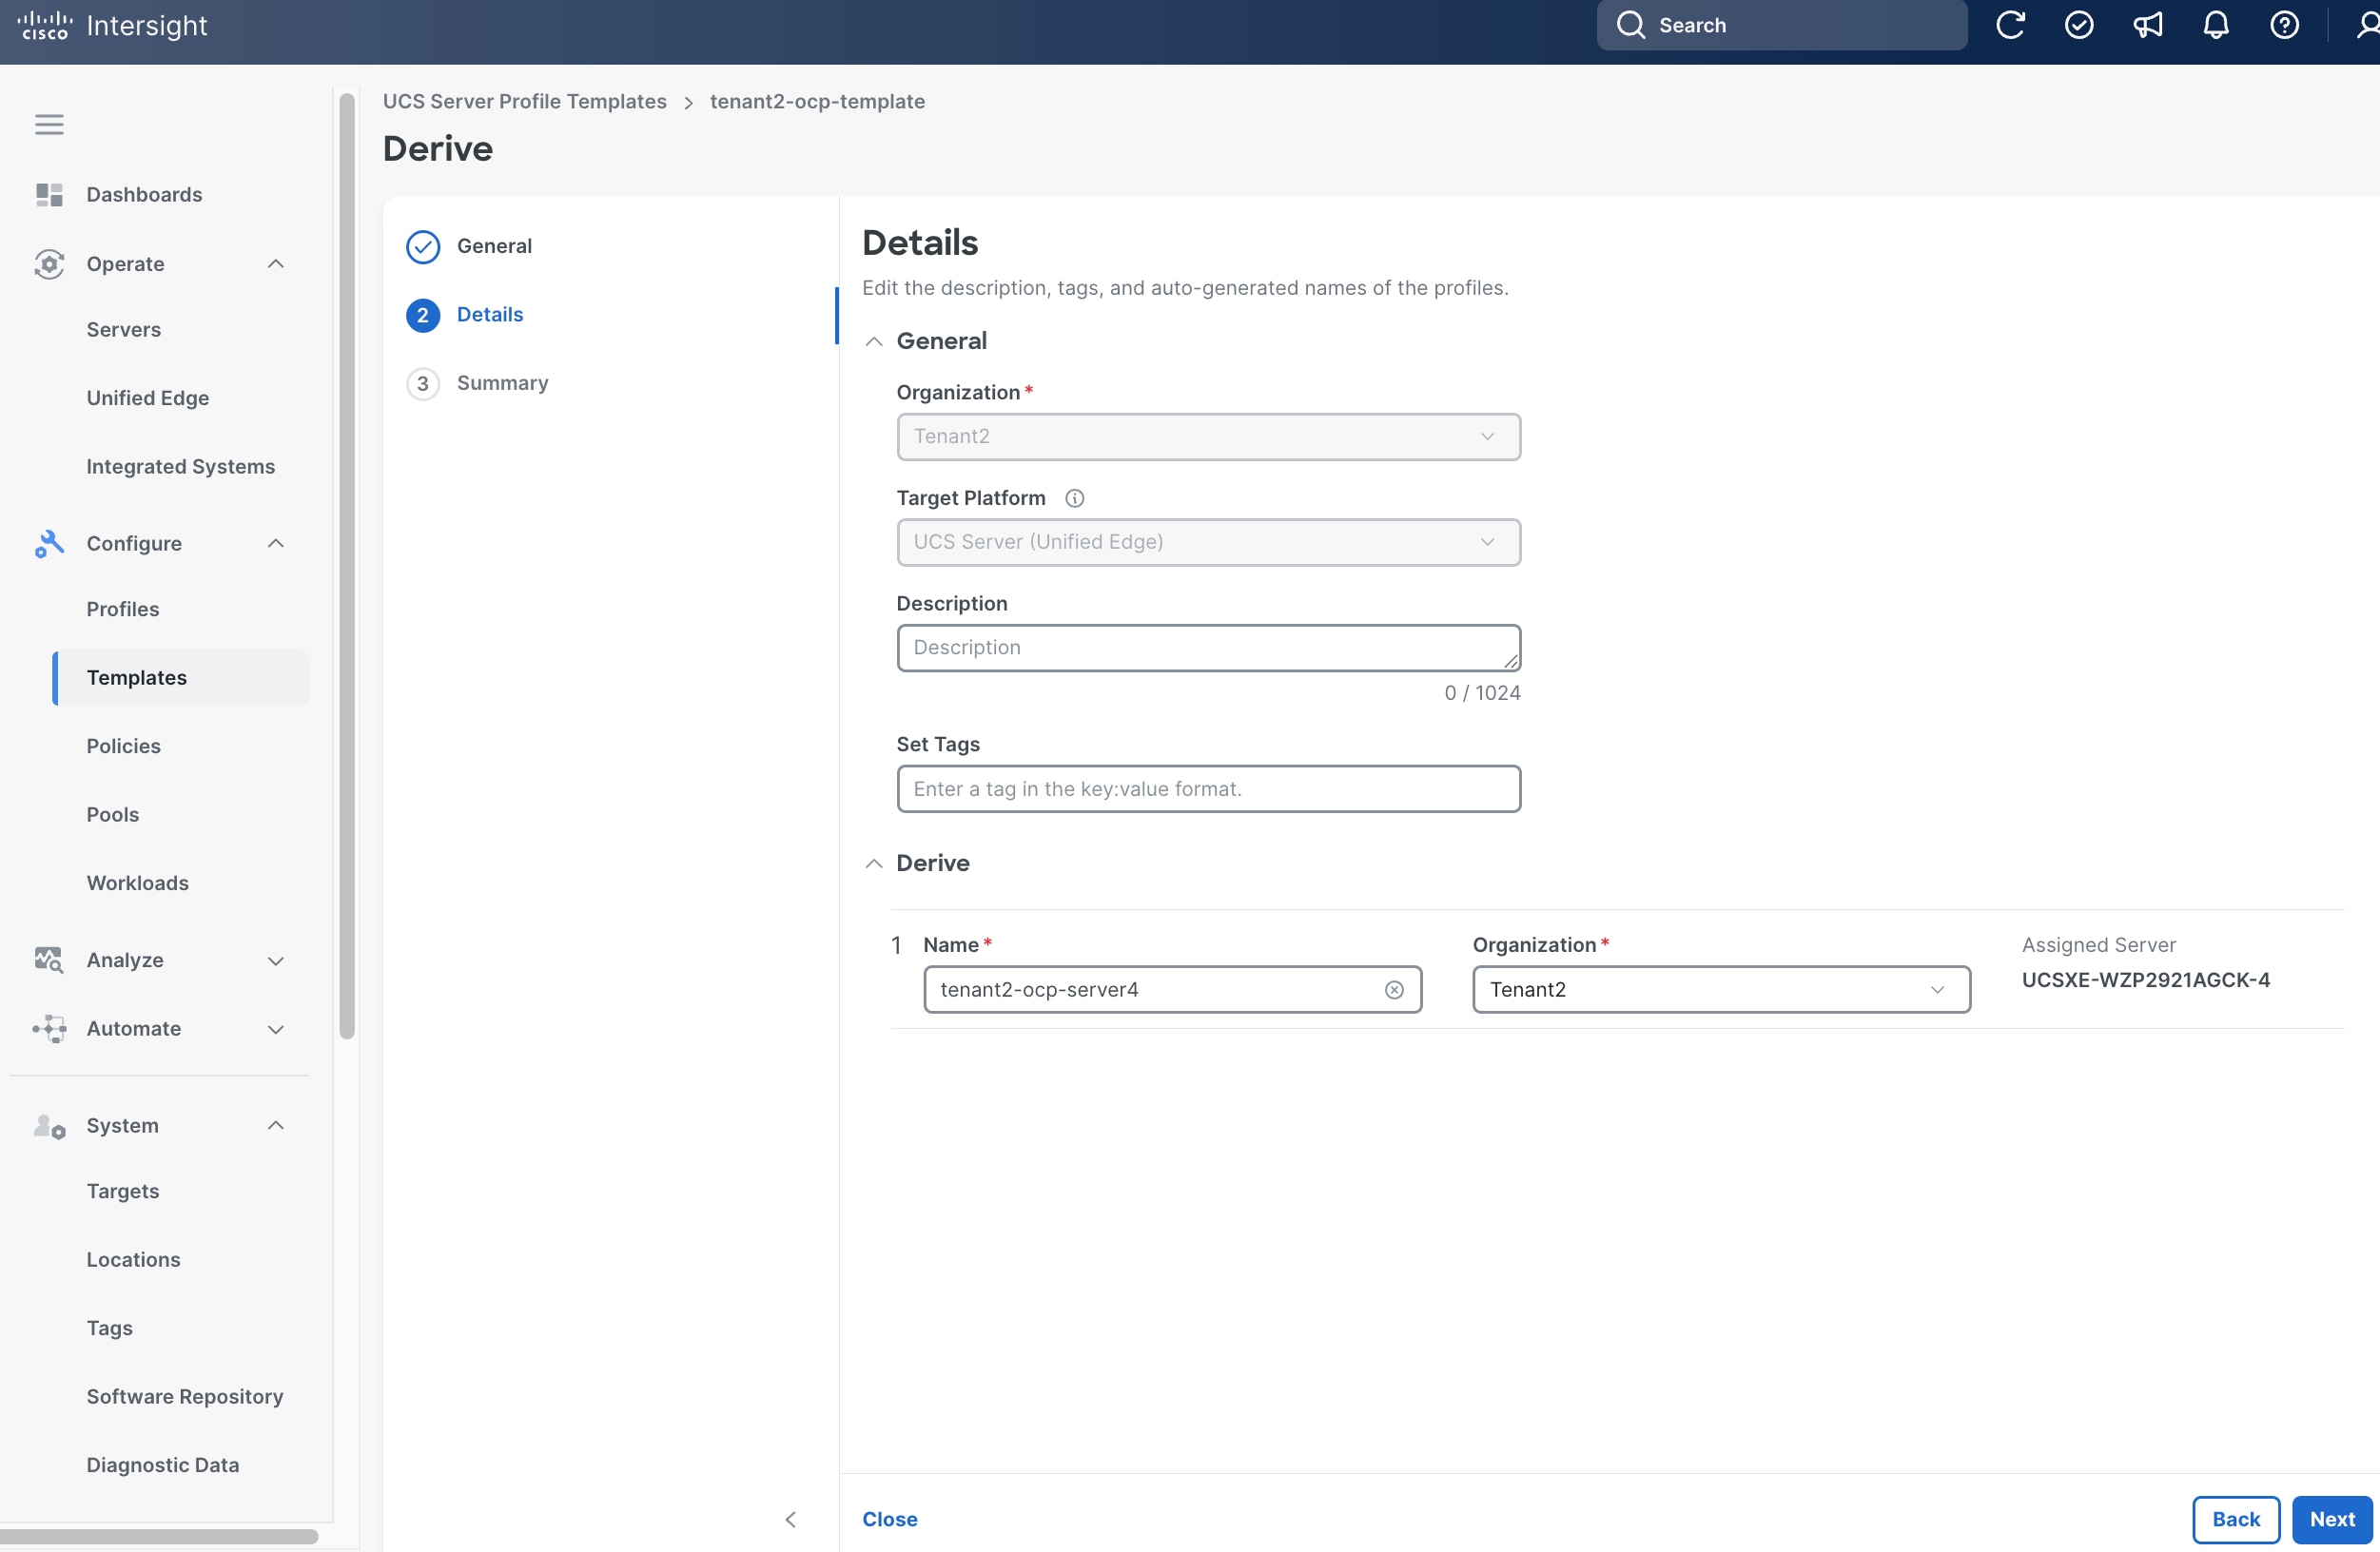
Task: Open Software Repository under System
Action: [x=185, y=1397]
